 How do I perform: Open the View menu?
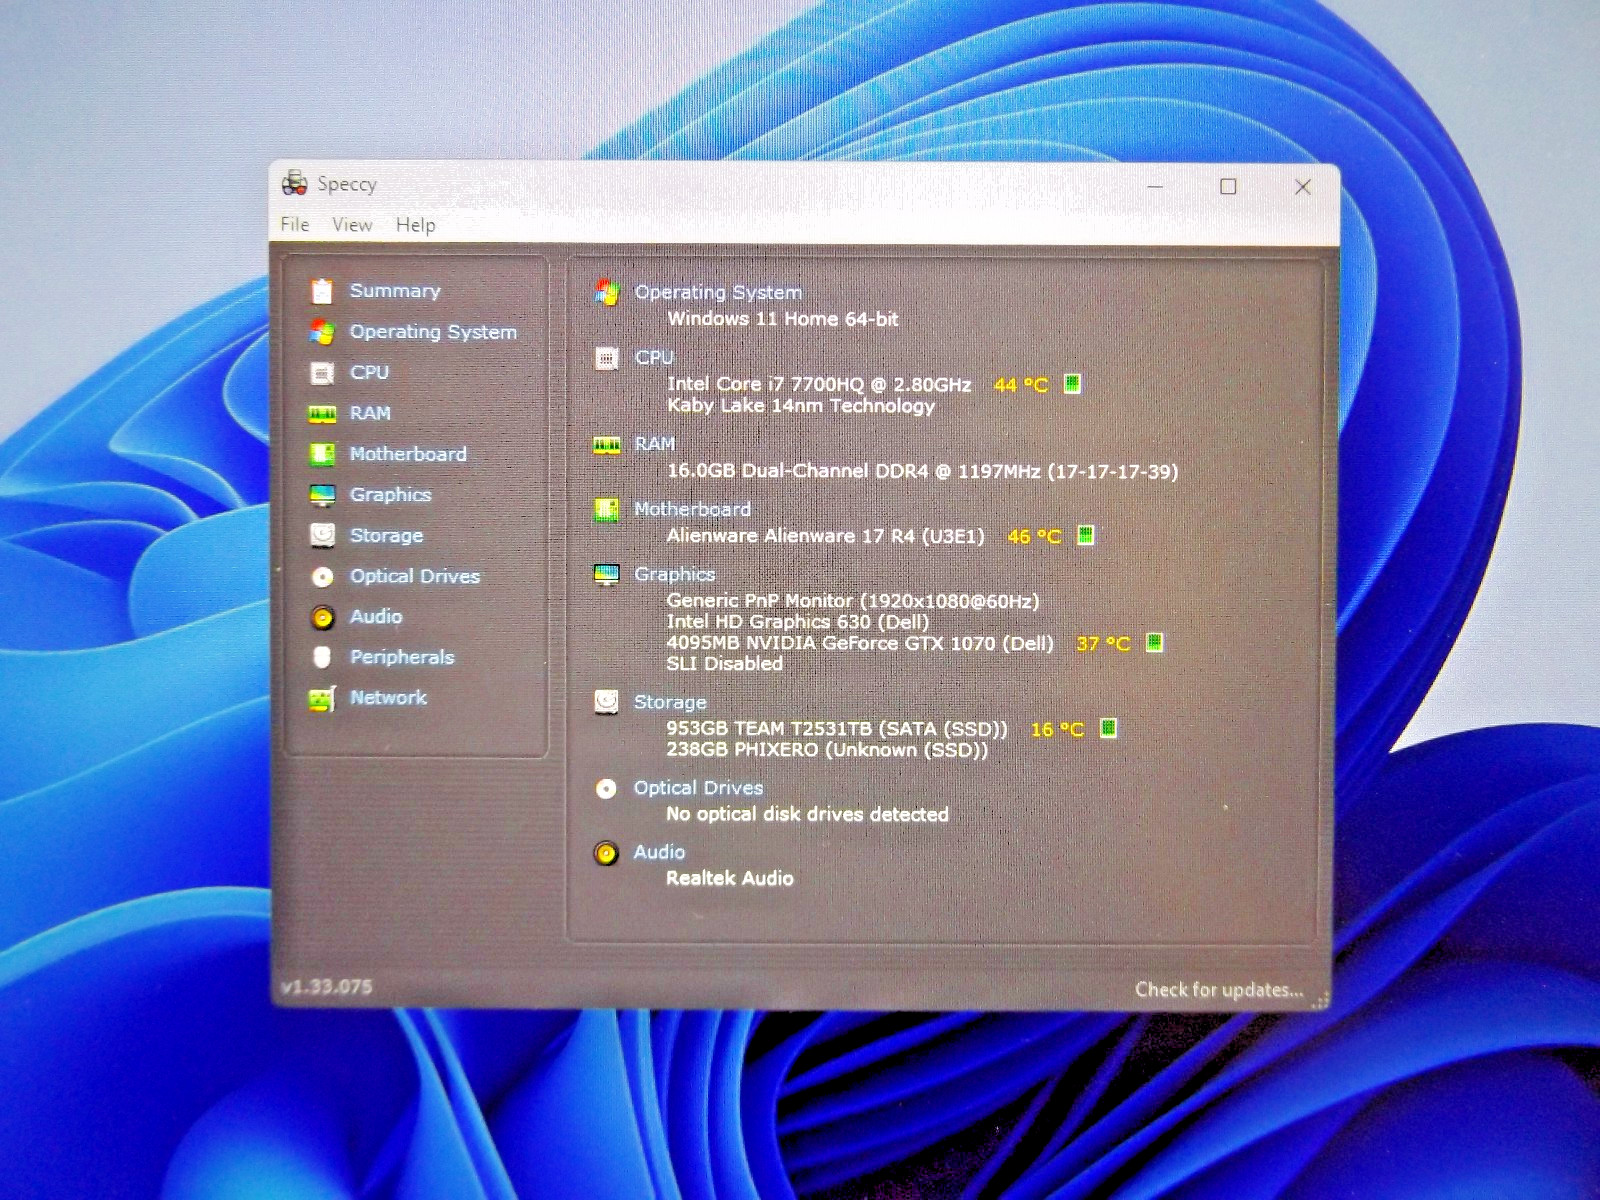pyautogui.click(x=352, y=225)
